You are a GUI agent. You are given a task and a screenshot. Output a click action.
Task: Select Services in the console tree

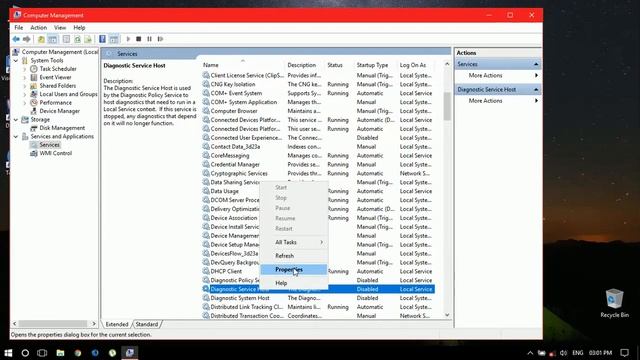(49, 145)
